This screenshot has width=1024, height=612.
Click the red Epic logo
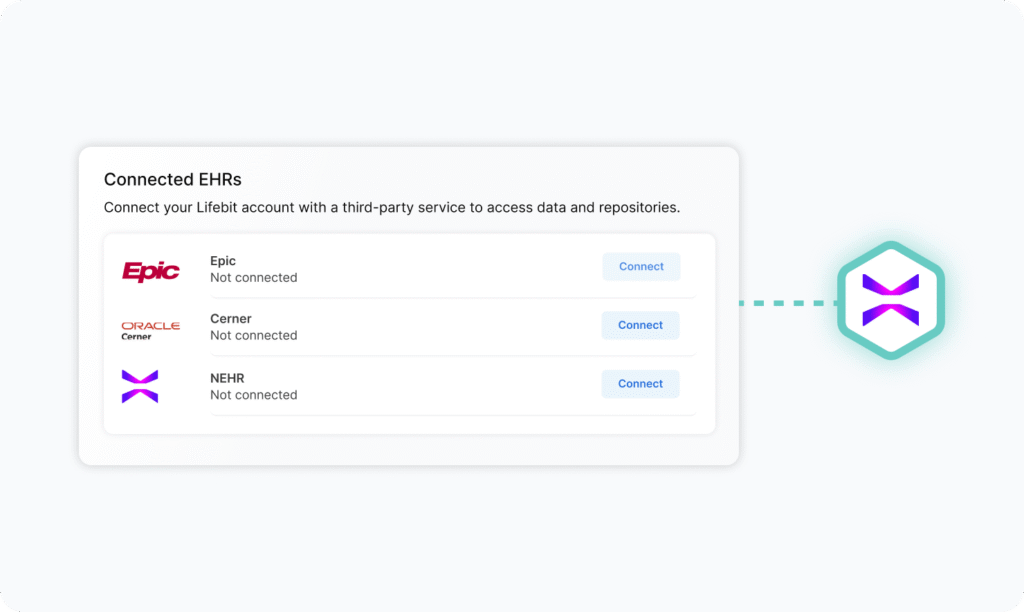(151, 271)
